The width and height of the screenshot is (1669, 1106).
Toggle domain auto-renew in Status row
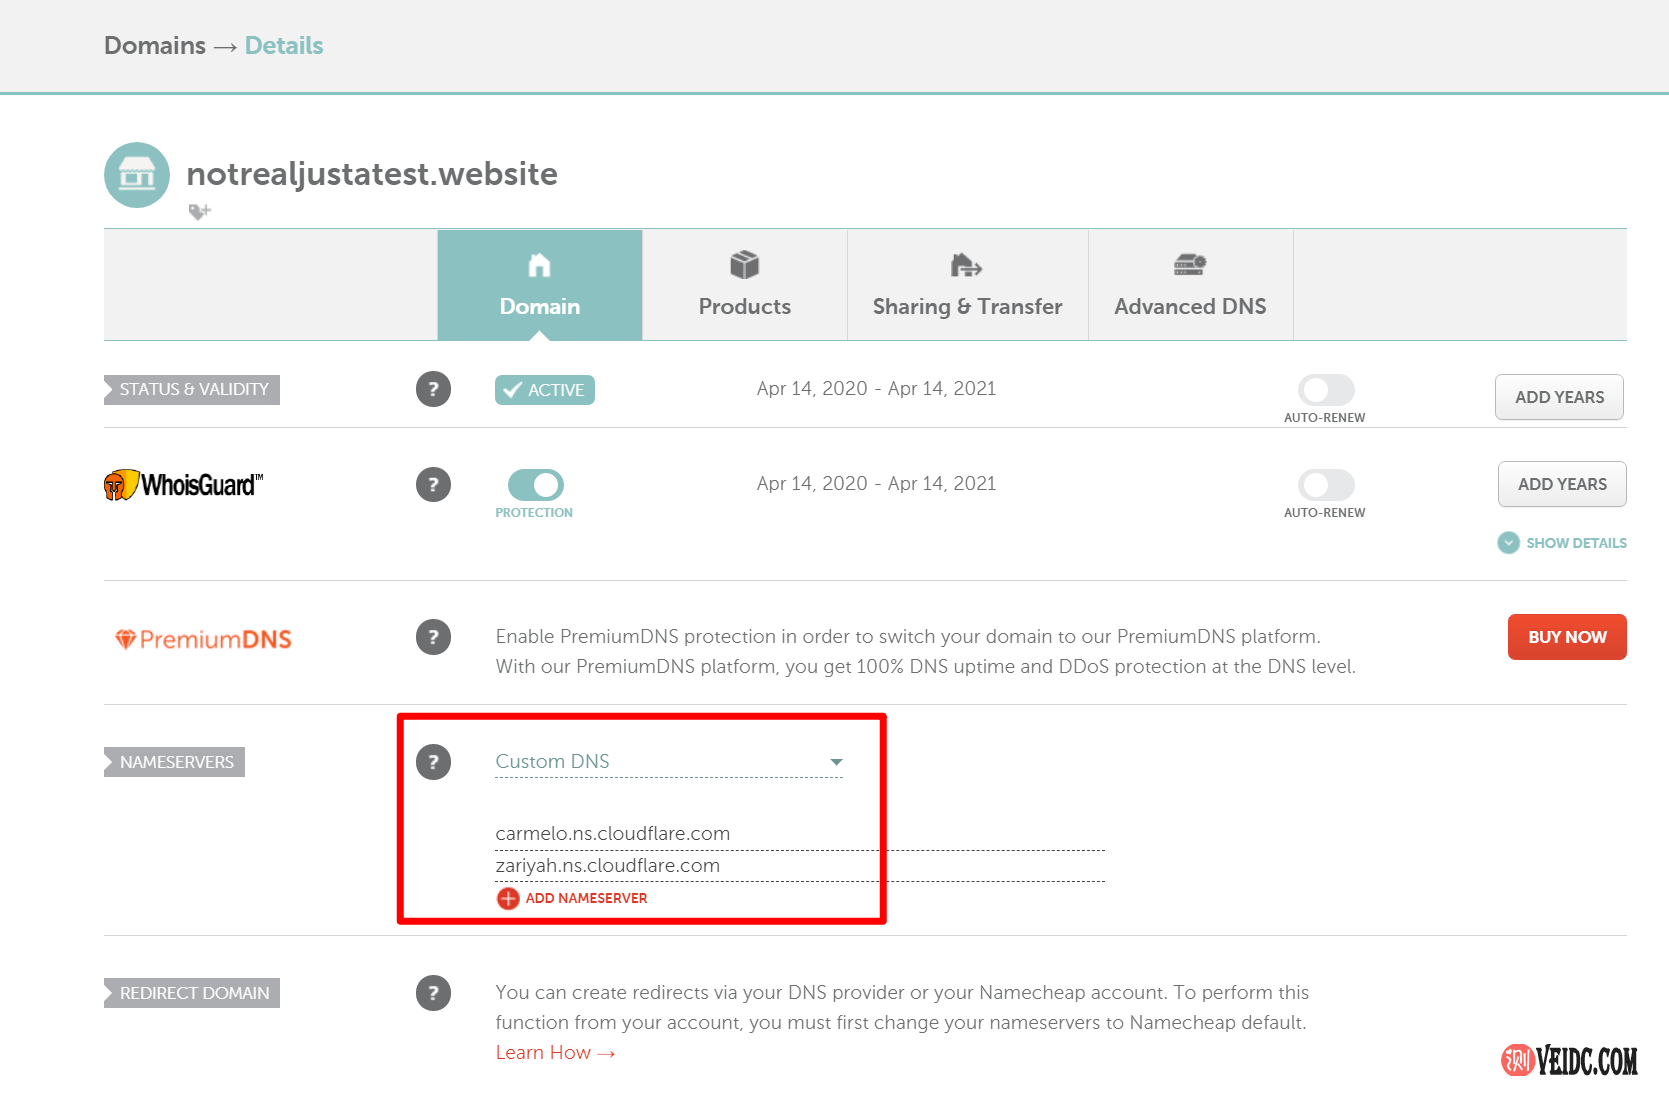click(1326, 390)
